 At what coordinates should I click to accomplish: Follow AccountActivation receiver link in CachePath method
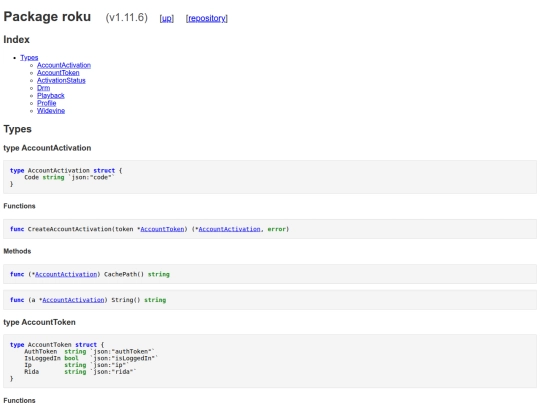pos(66,274)
